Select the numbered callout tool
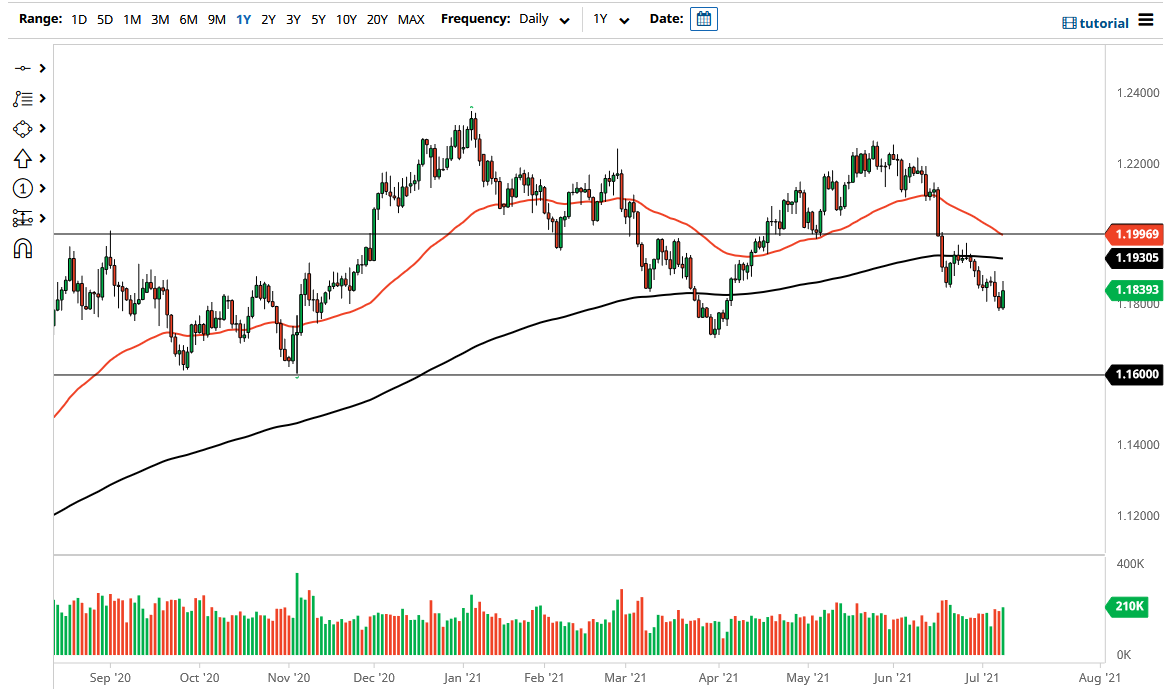The height and width of the screenshot is (693, 1172). pos(24,188)
